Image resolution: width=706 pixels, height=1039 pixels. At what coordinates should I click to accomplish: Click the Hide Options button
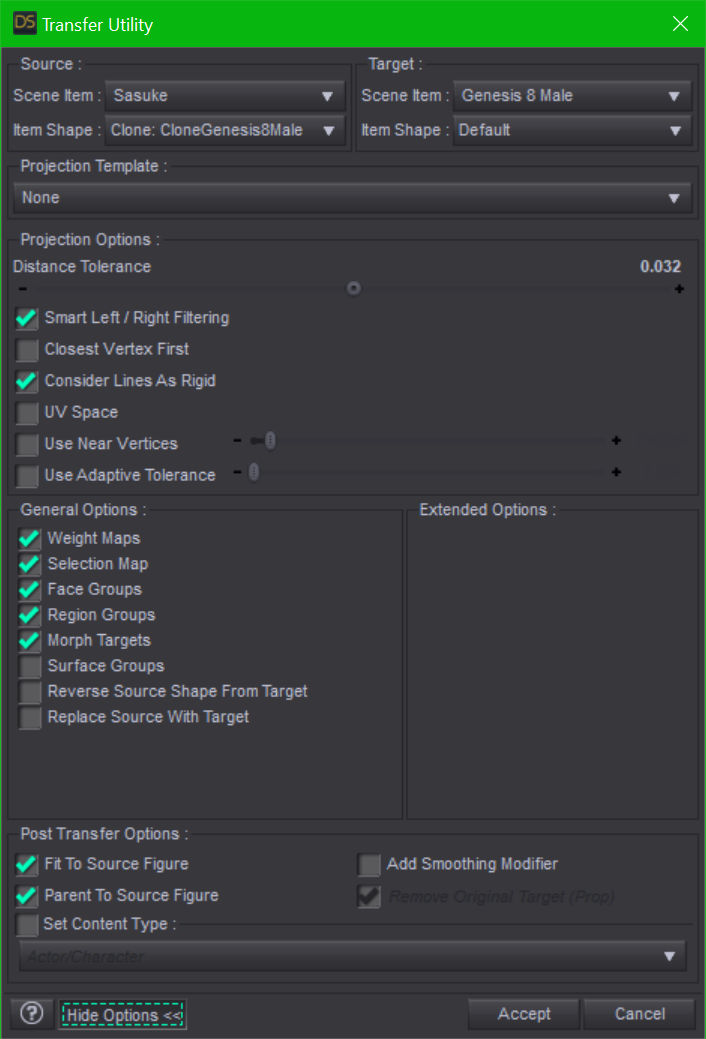pos(122,1015)
